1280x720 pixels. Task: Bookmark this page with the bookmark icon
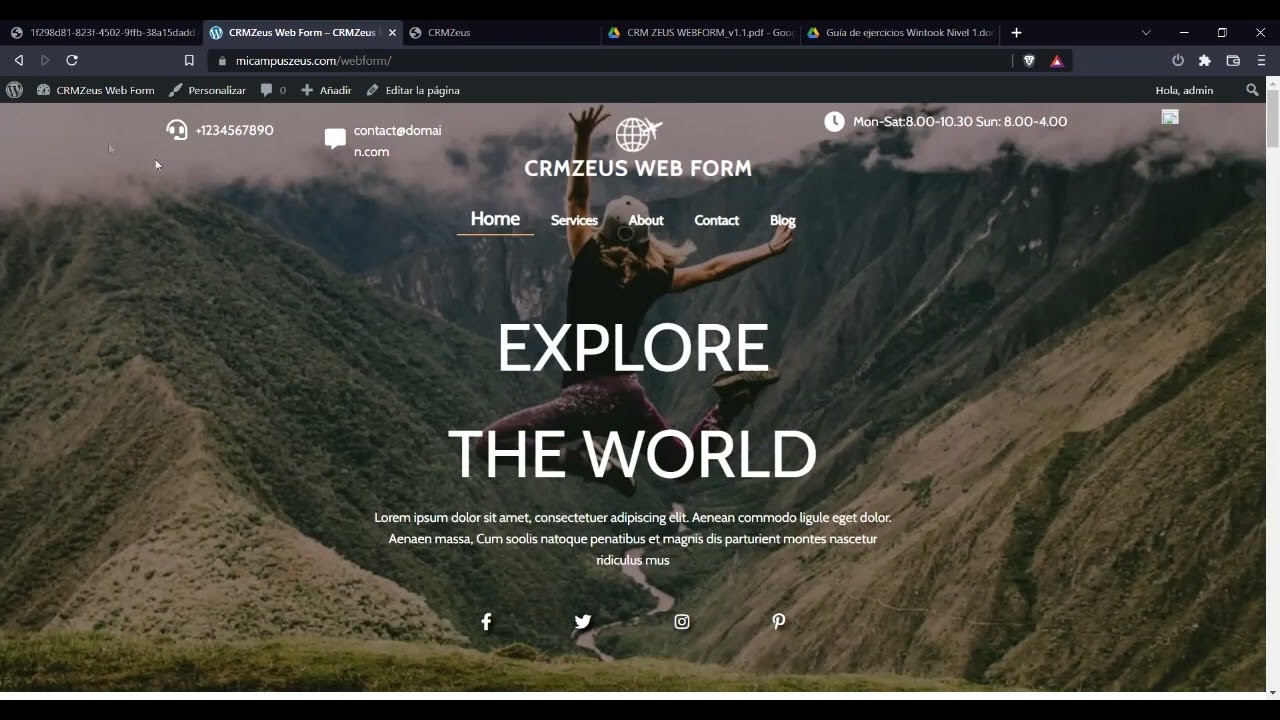189,61
